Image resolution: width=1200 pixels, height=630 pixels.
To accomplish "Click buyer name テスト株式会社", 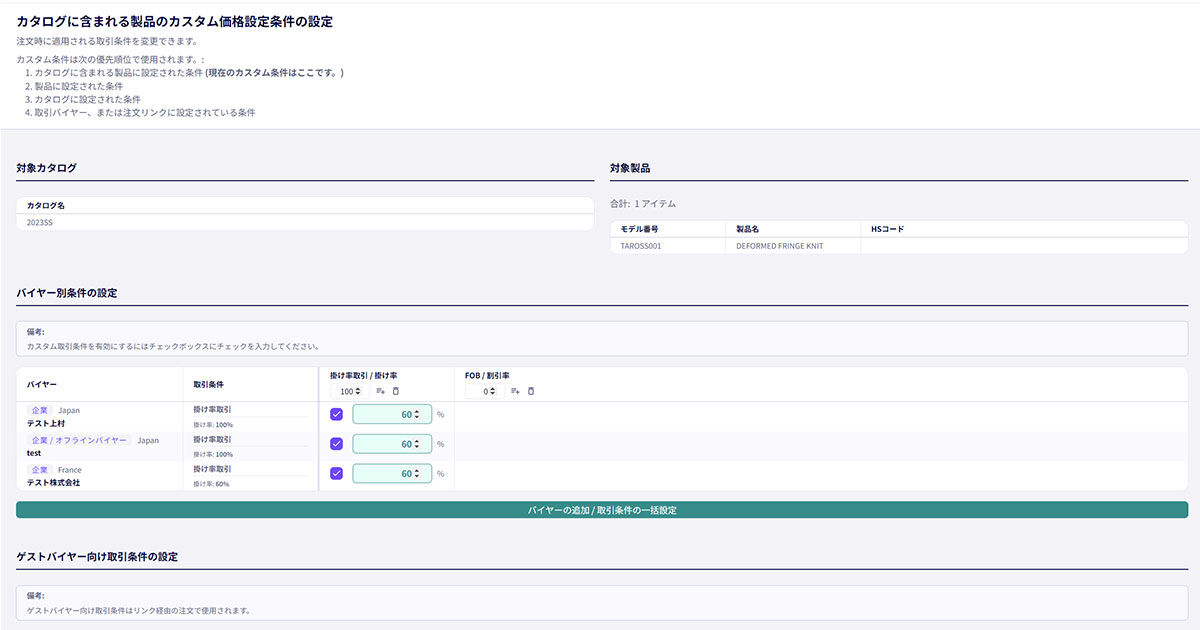I will click(53, 482).
